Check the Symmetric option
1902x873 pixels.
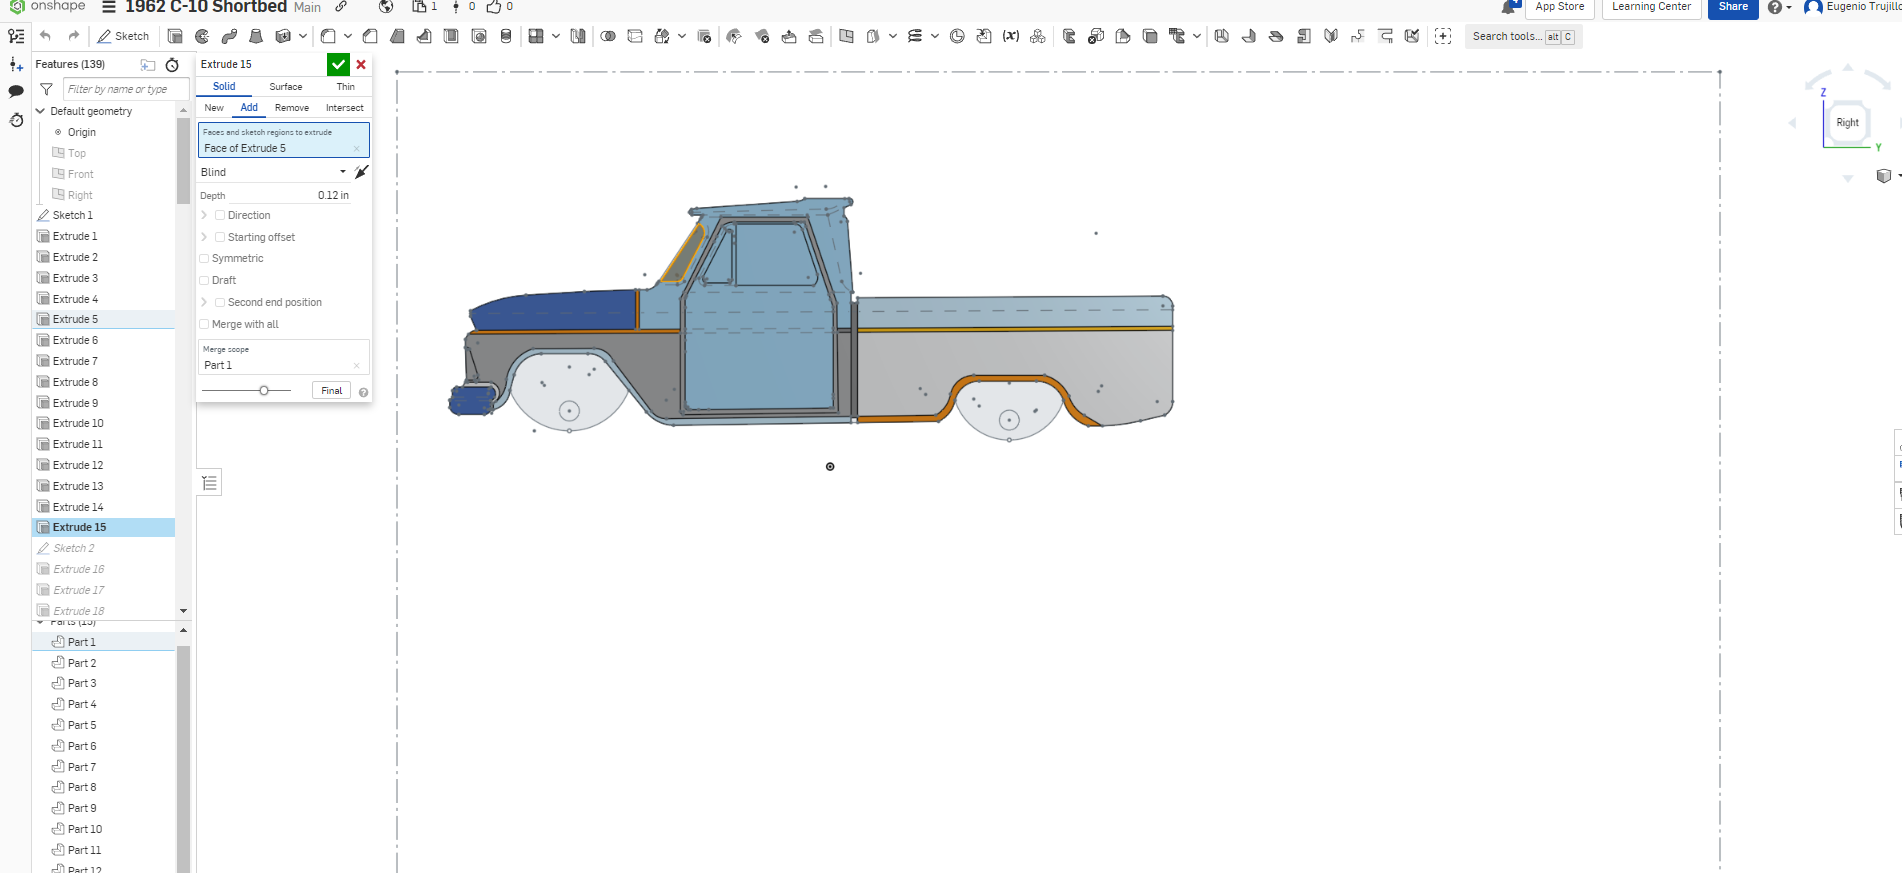click(204, 258)
